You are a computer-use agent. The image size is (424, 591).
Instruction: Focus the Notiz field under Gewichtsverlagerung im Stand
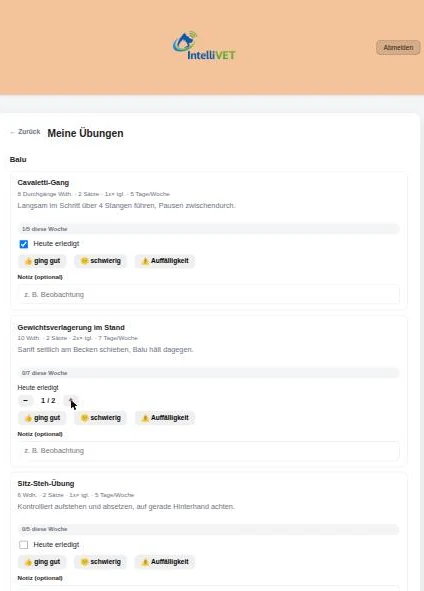209,451
